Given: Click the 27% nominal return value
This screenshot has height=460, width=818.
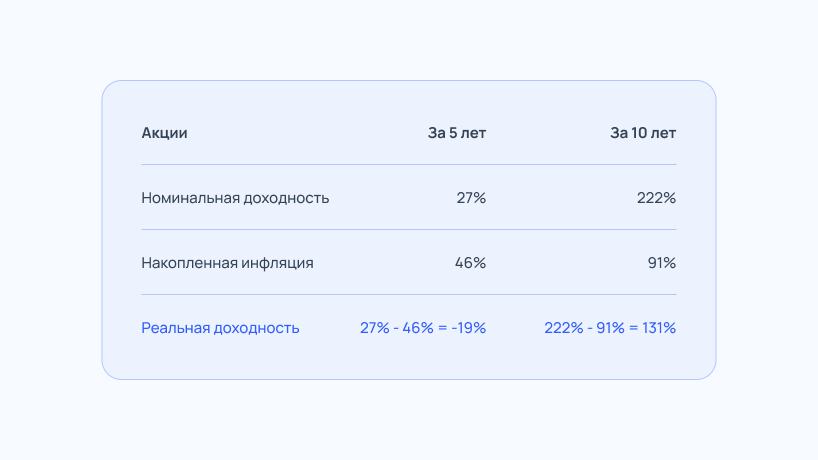Looking at the screenshot, I should 471,198.
